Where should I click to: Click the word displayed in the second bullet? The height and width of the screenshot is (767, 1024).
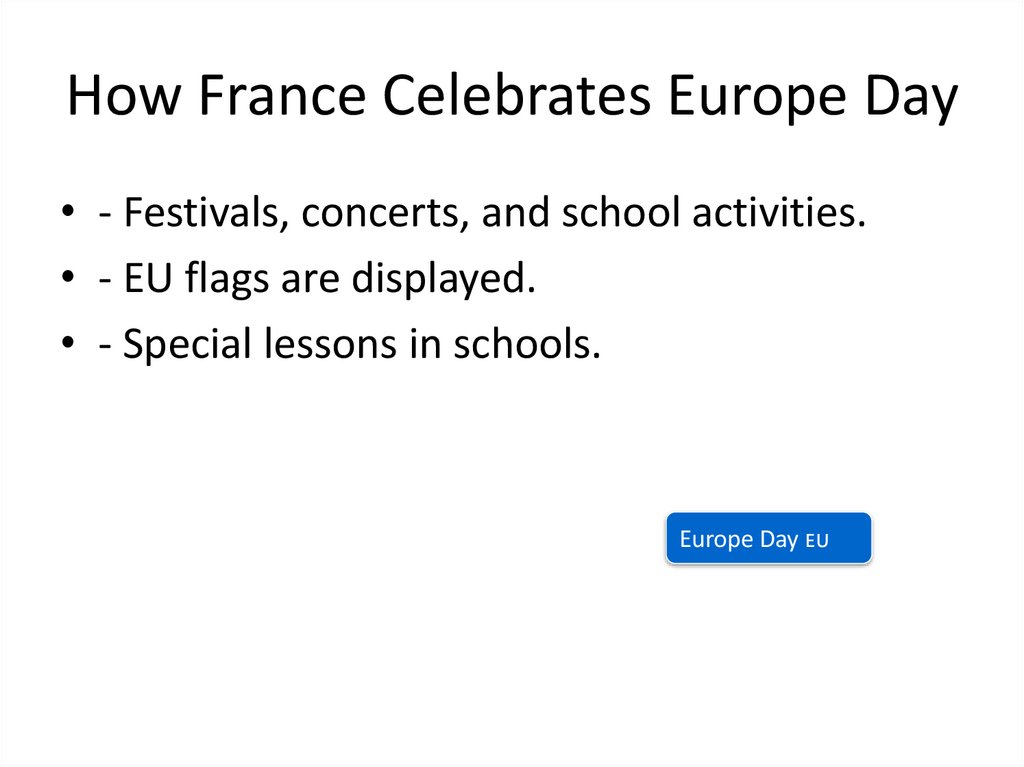(444, 279)
